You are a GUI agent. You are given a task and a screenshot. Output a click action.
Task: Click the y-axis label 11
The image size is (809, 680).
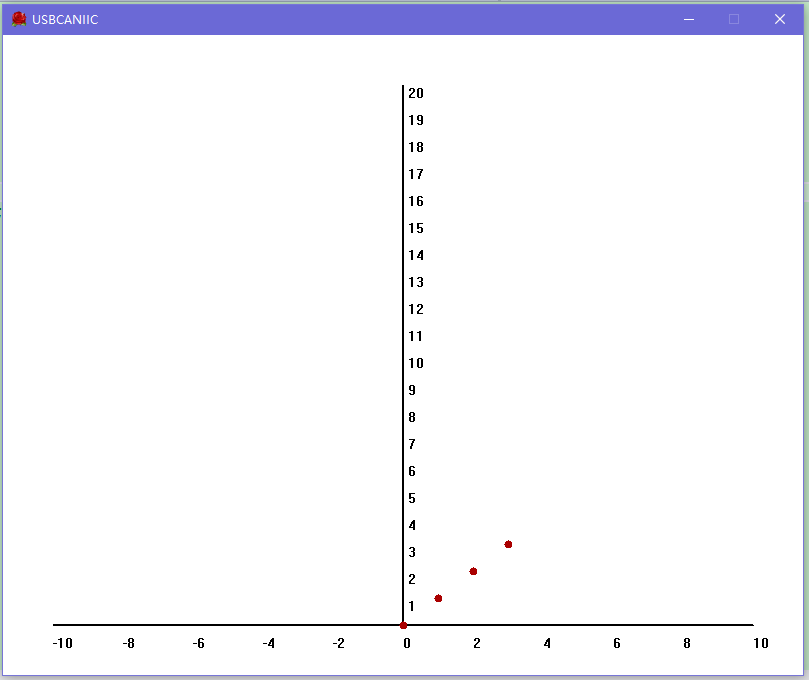pos(415,336)
